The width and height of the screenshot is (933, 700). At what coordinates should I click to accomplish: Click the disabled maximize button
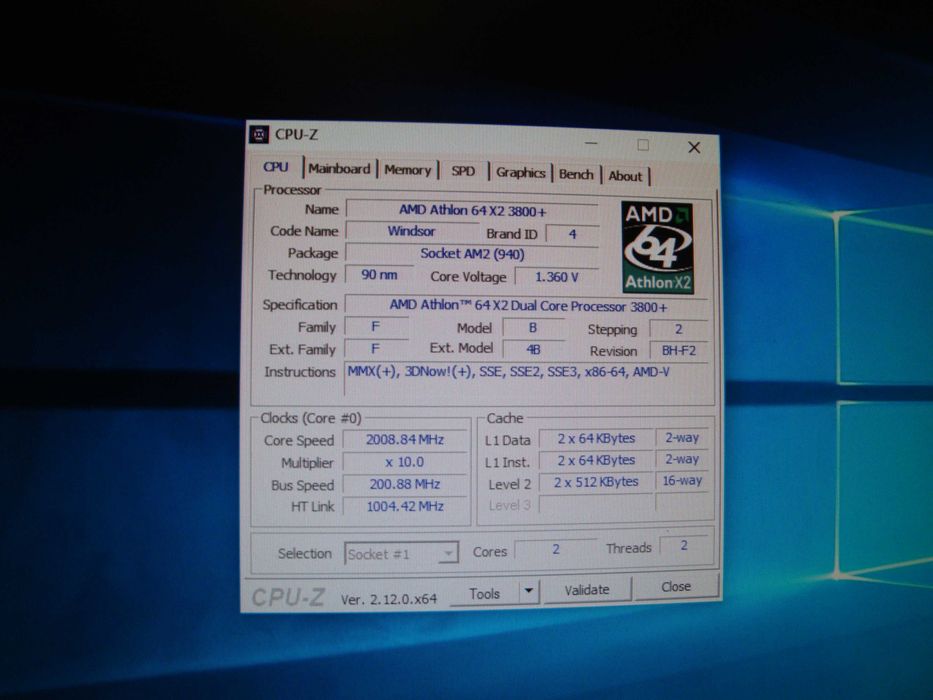click(x=643, y=145)
